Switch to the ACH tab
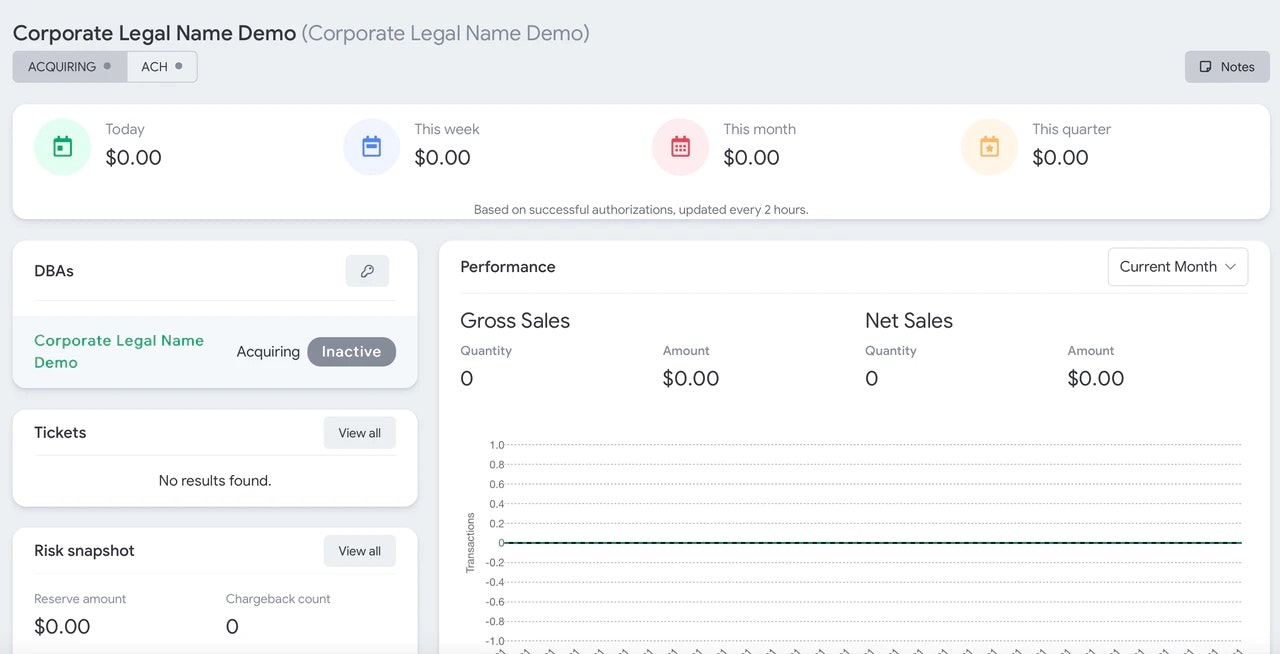This screenshot has width=1280, height=654. 155,67
